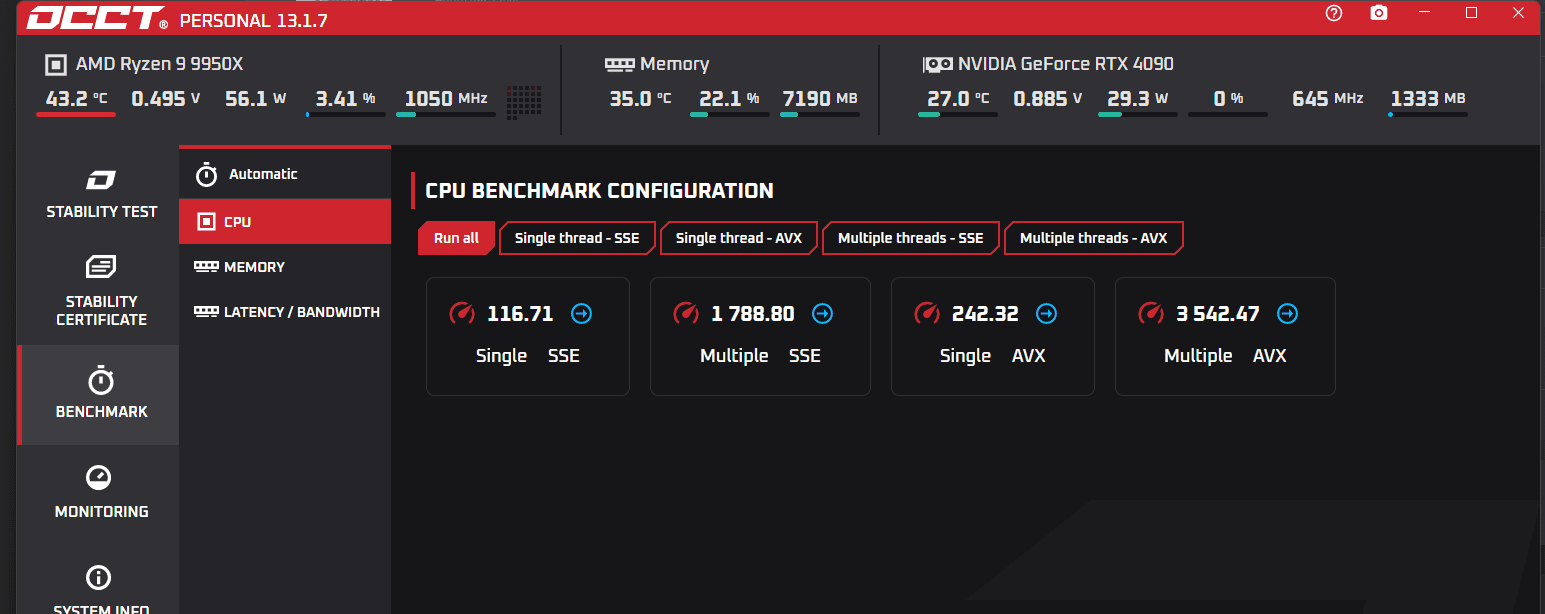Select the CPU benchmark entry

(x=285, y=221)
